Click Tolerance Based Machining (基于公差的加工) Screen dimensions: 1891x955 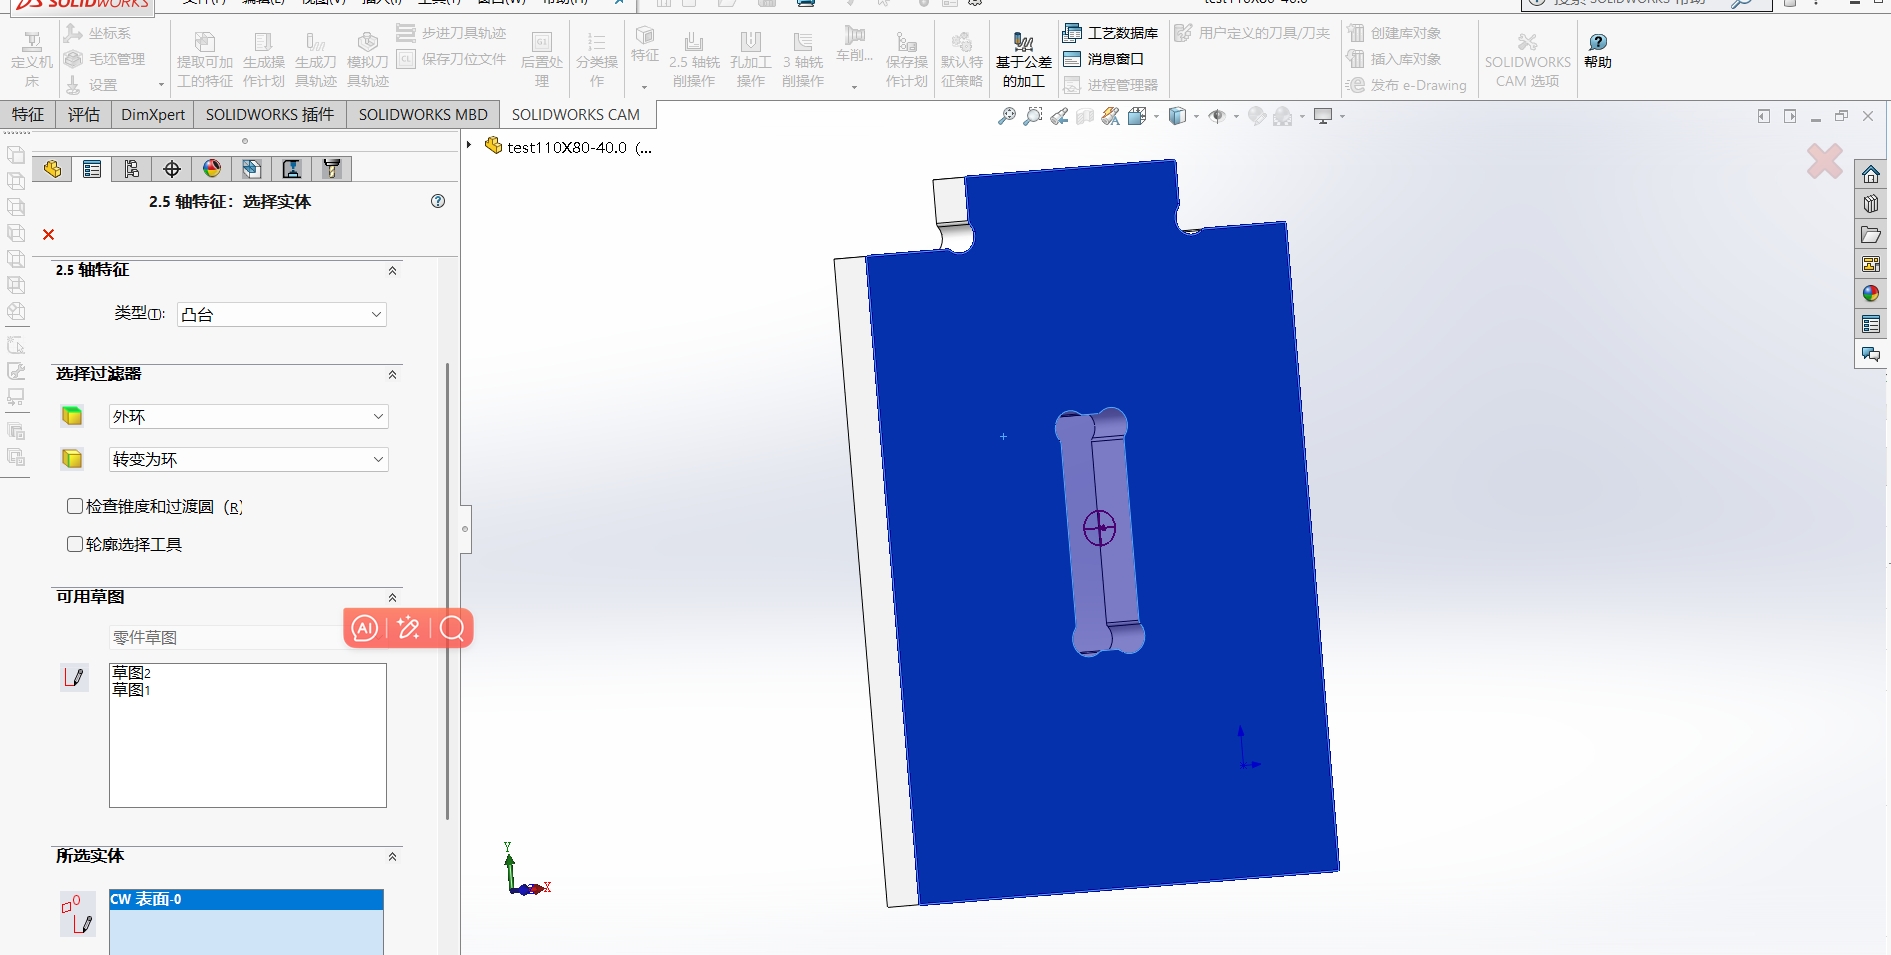[1023, 60]
